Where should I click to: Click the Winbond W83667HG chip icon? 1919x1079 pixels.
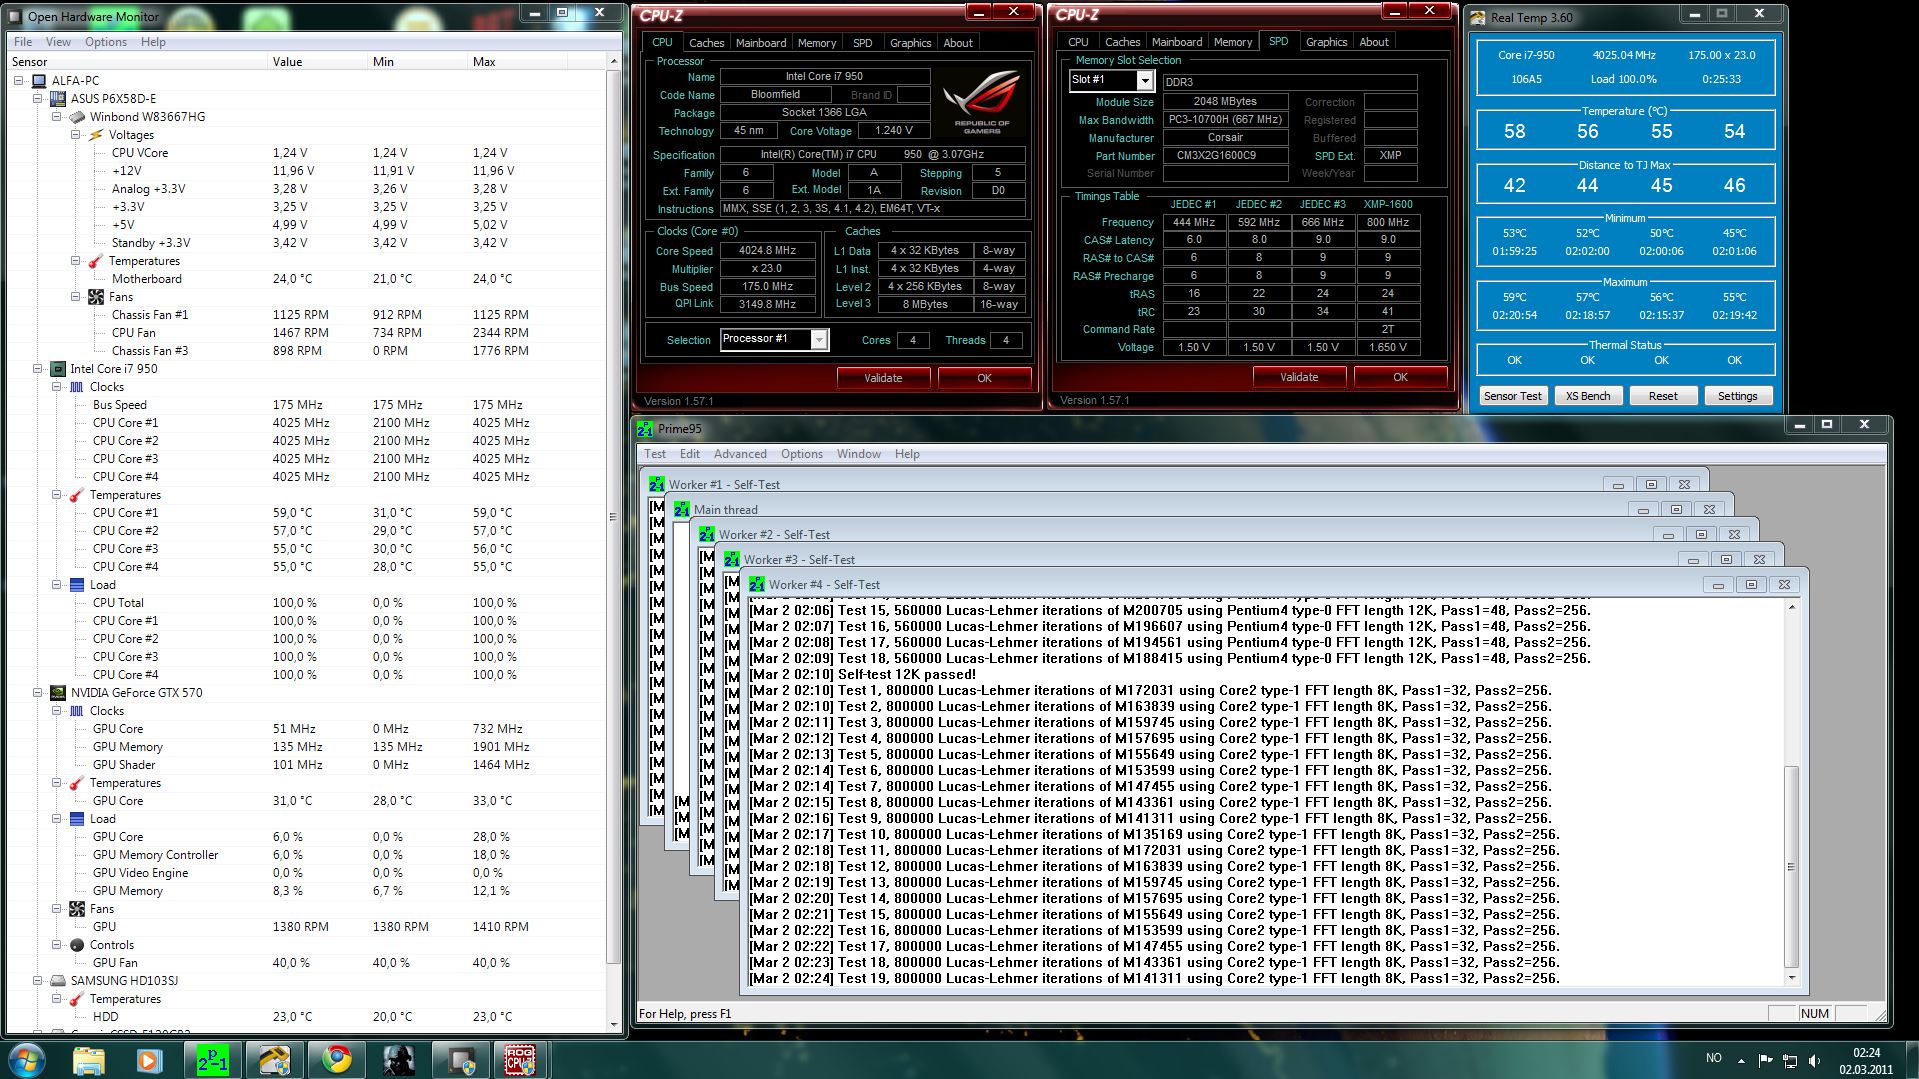point(77,117)
